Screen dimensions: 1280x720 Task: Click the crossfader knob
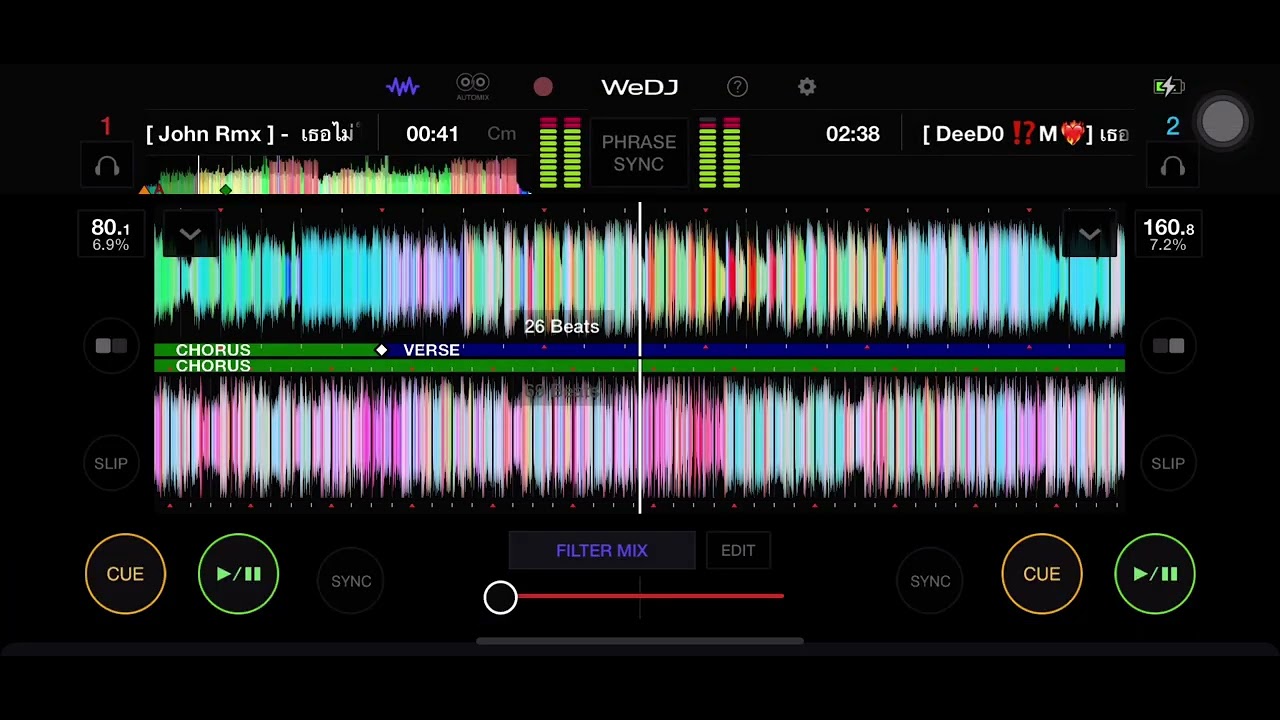(501, 597)
